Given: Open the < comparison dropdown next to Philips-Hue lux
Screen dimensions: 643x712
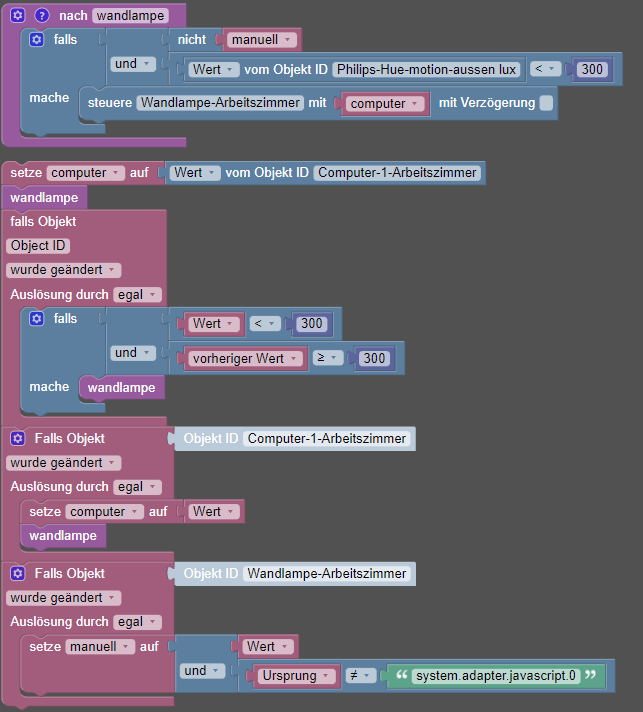Looking at the screenshot, I should click(x=545, y=69).
